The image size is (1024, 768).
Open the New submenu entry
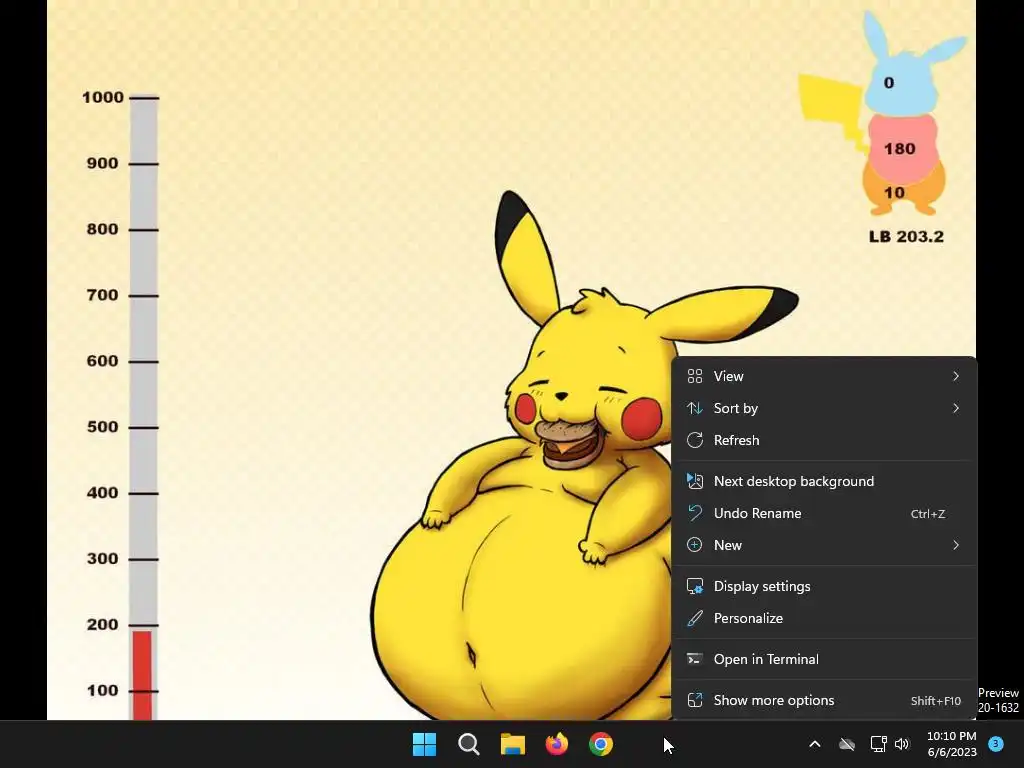click(824, 545)
